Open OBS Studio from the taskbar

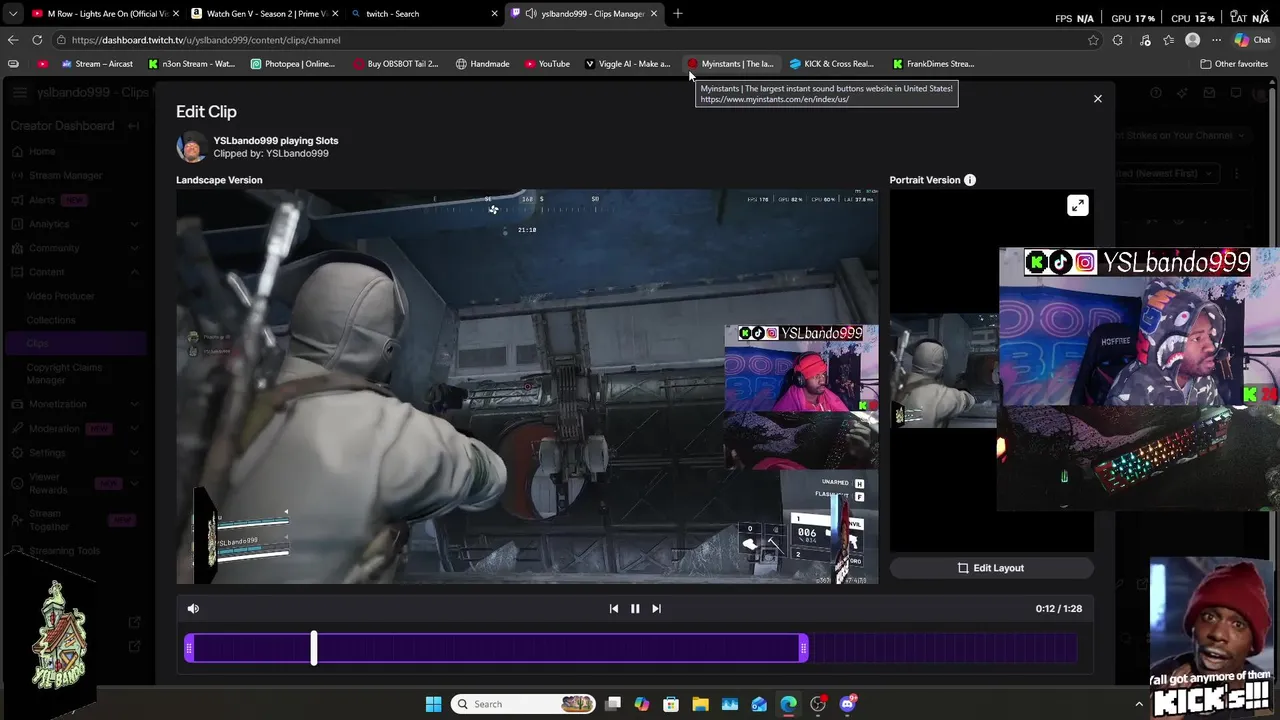pos(818,704)
